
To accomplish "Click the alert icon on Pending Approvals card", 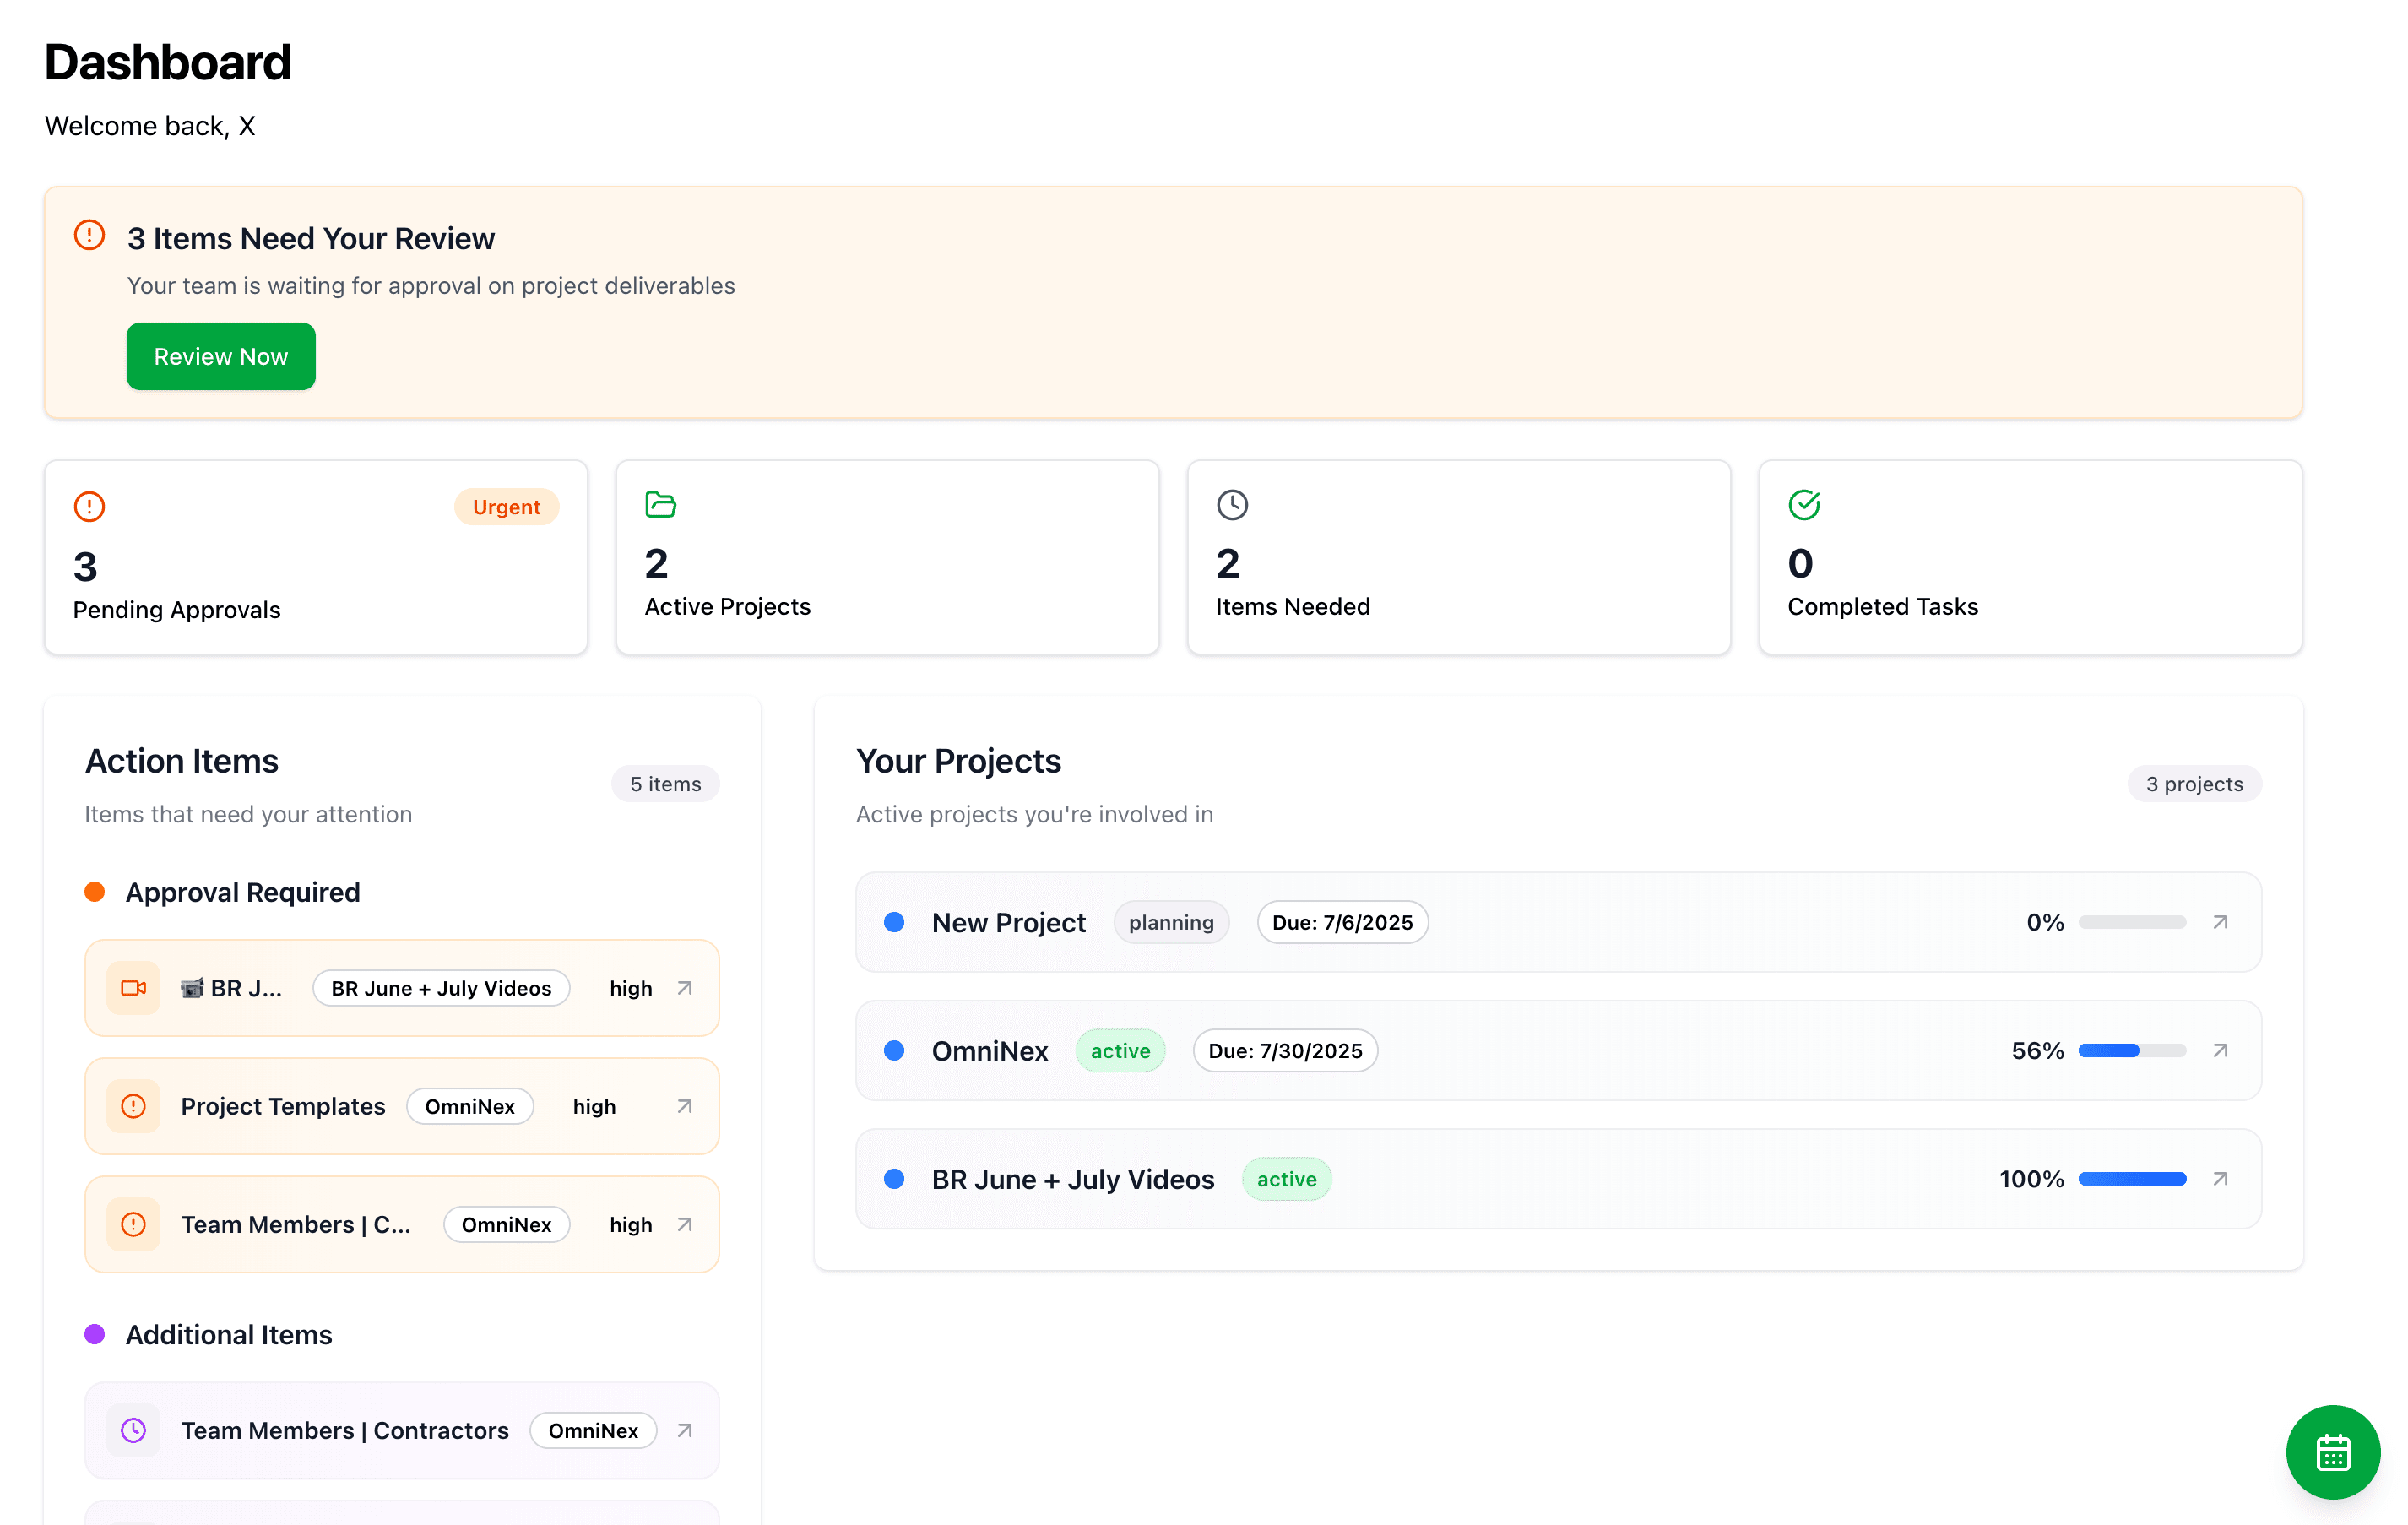I will (x=89, y=506).
